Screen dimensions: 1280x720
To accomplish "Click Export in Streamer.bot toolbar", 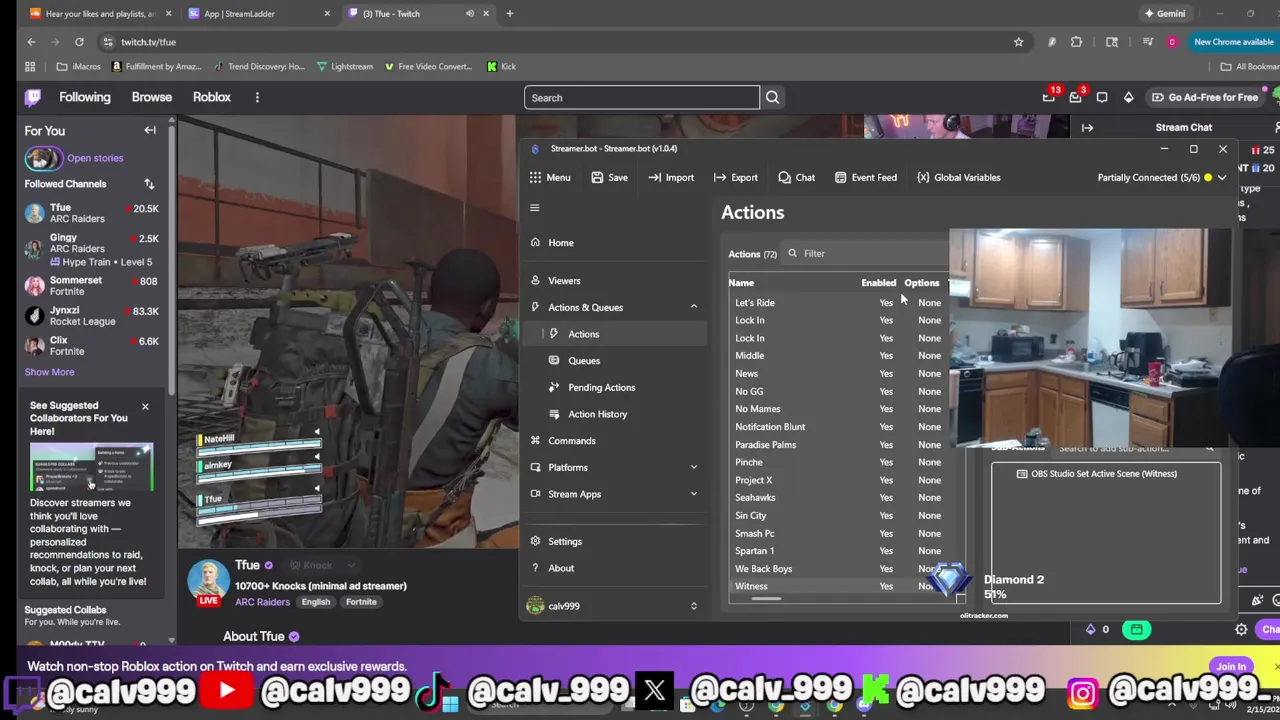I will (735, 177).
